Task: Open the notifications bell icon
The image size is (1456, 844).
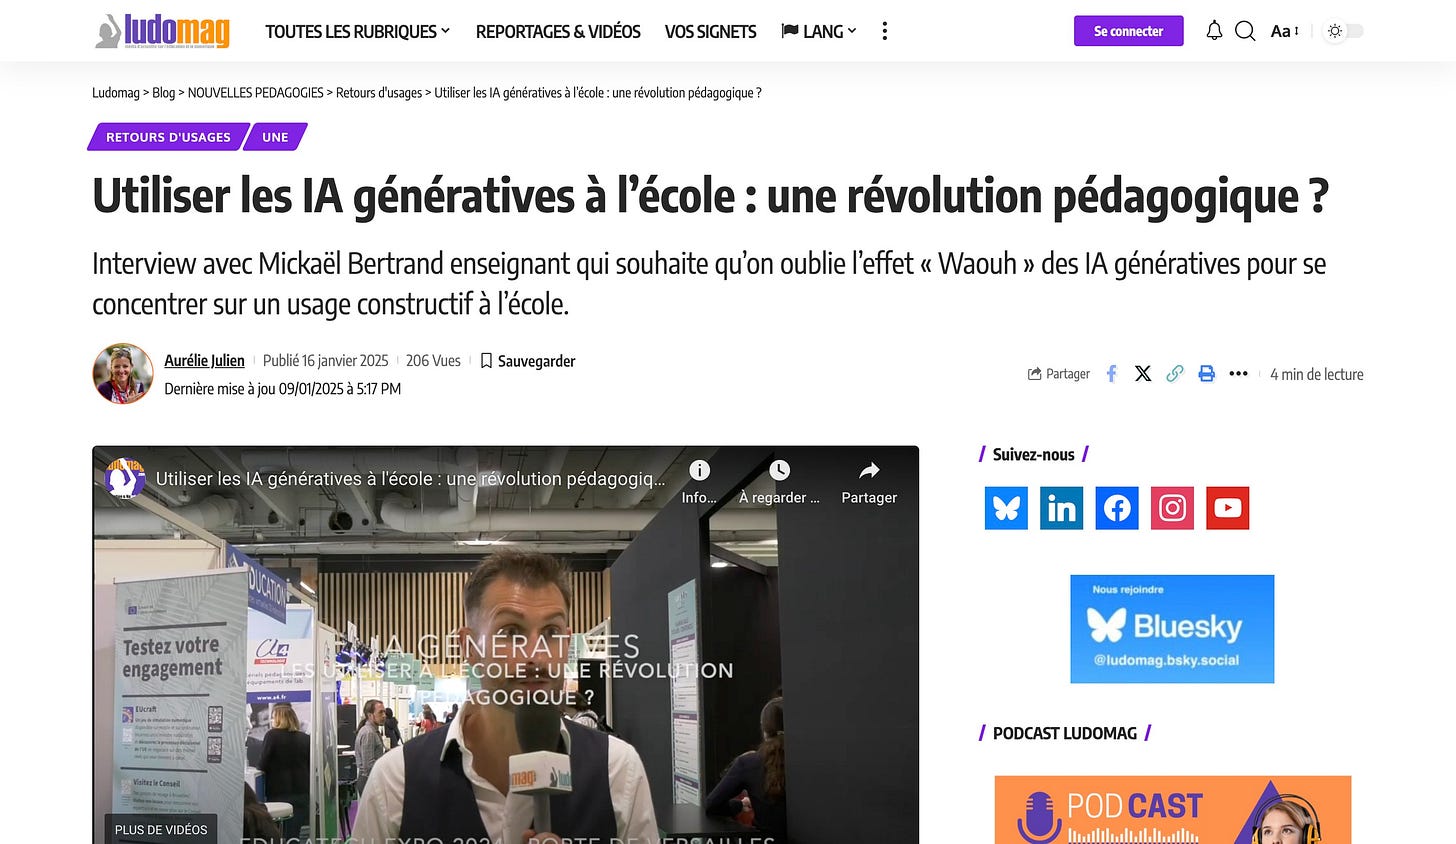Action: (x=1214, y=31)
